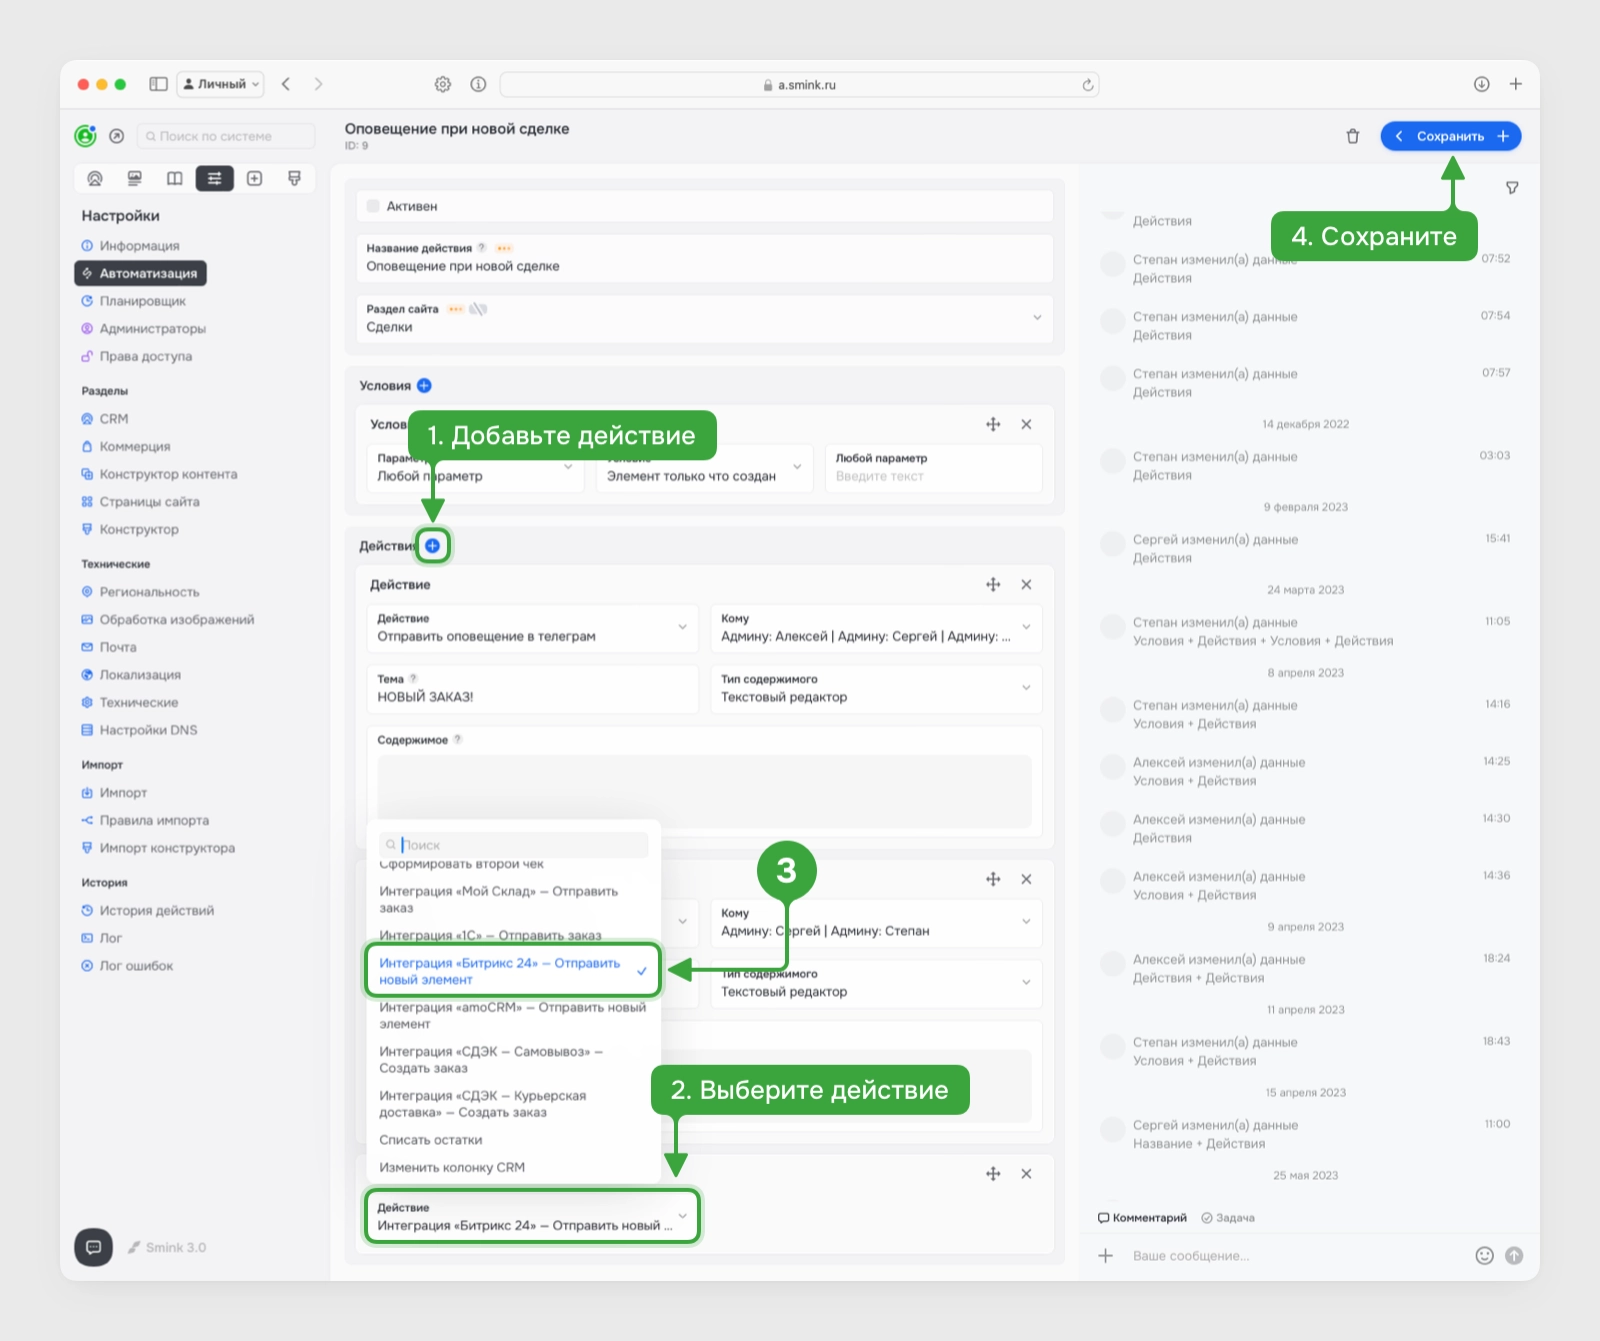Click the Сохранить button
The width and height of the screenshot is (1600, 1341).
click(1450, 136)
